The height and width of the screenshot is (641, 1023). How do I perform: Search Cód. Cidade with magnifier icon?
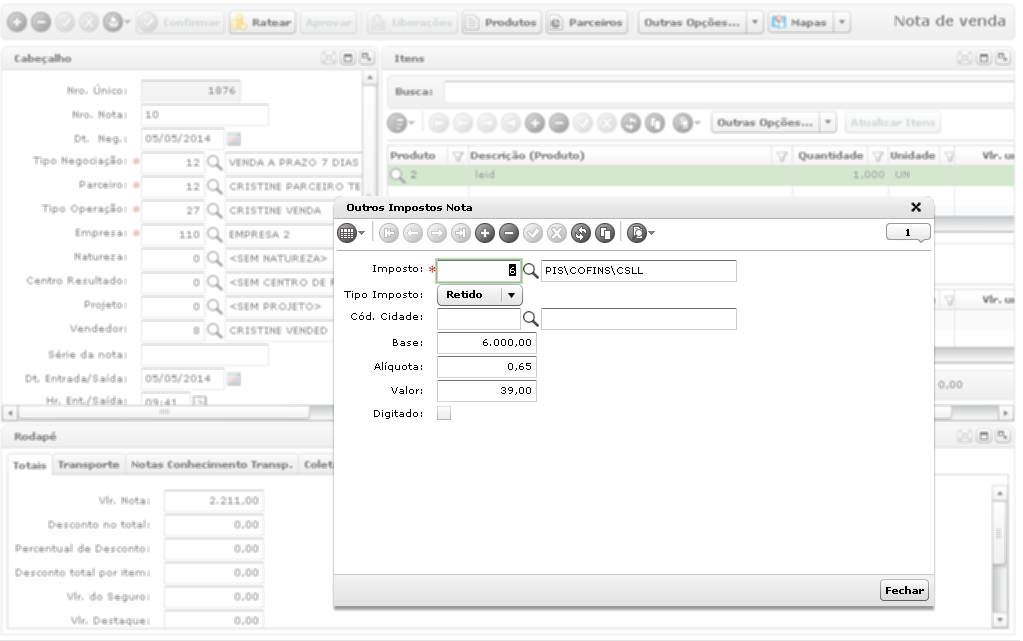[531, 319]
